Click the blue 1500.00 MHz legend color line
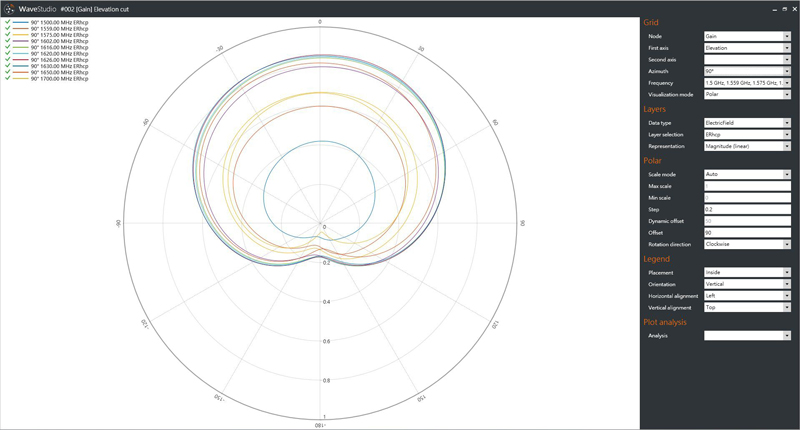Image resolution: width=800 pixels, height=430 pixels. point(20,22)
